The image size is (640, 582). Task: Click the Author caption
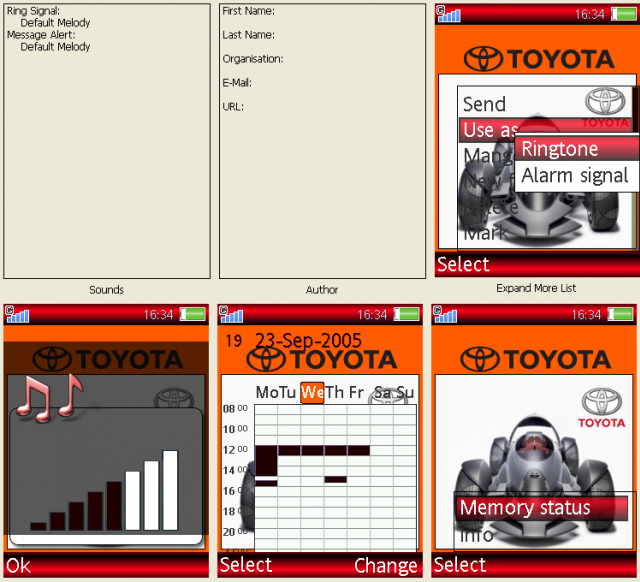click(x=322, y=290)
